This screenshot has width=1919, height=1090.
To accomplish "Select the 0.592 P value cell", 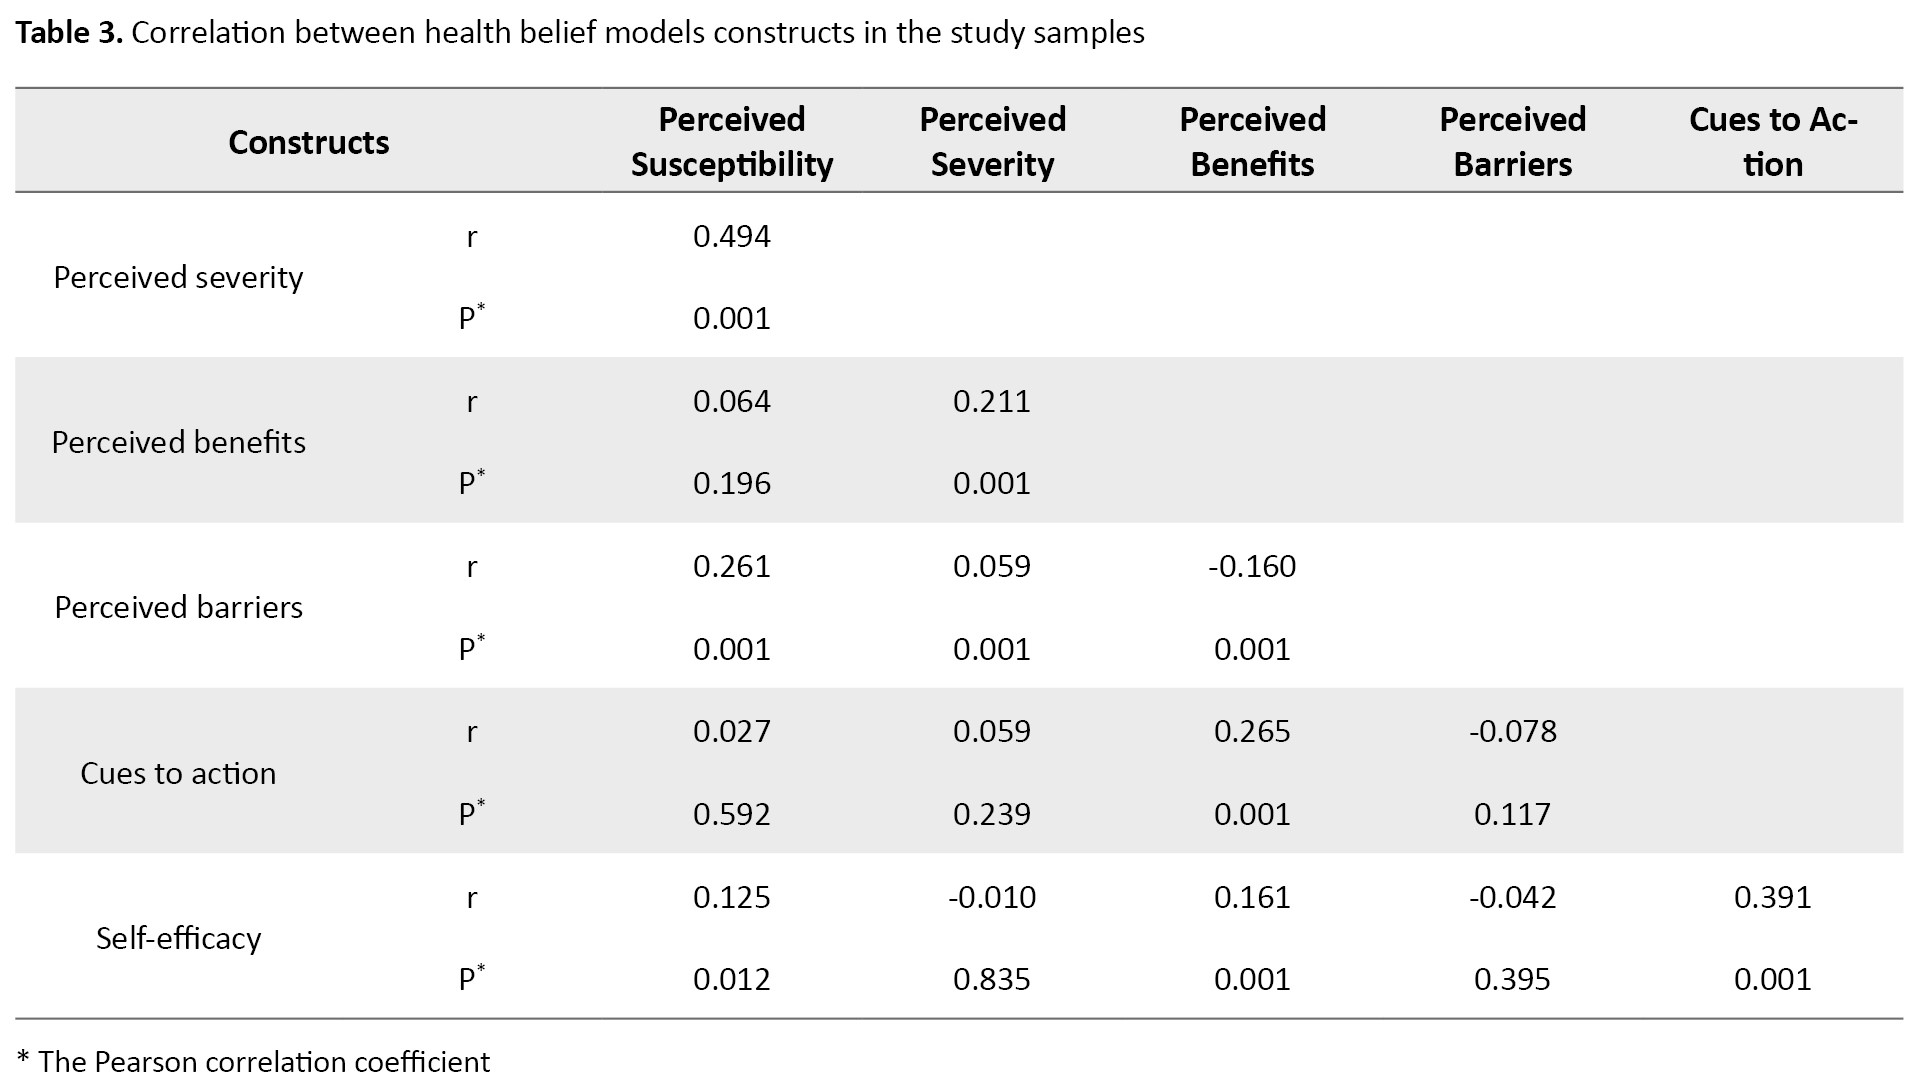I will (x=731, y=814).
